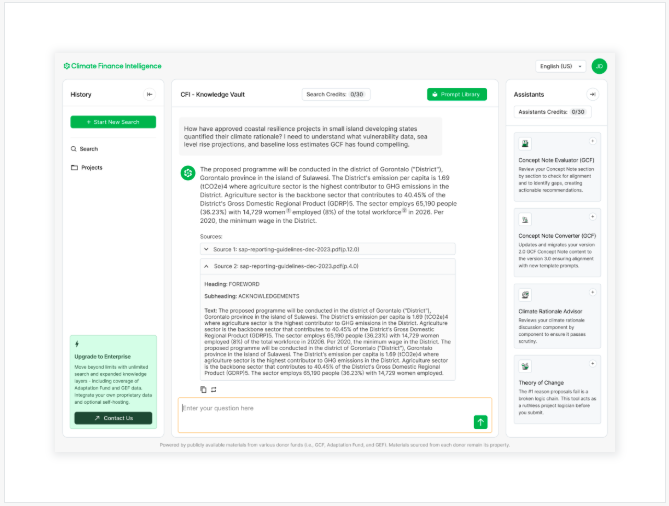Expand Source 1 sap-reporting-guidelines
The width and height of the screenshot is (669, 506).
(x=328, y=249)
